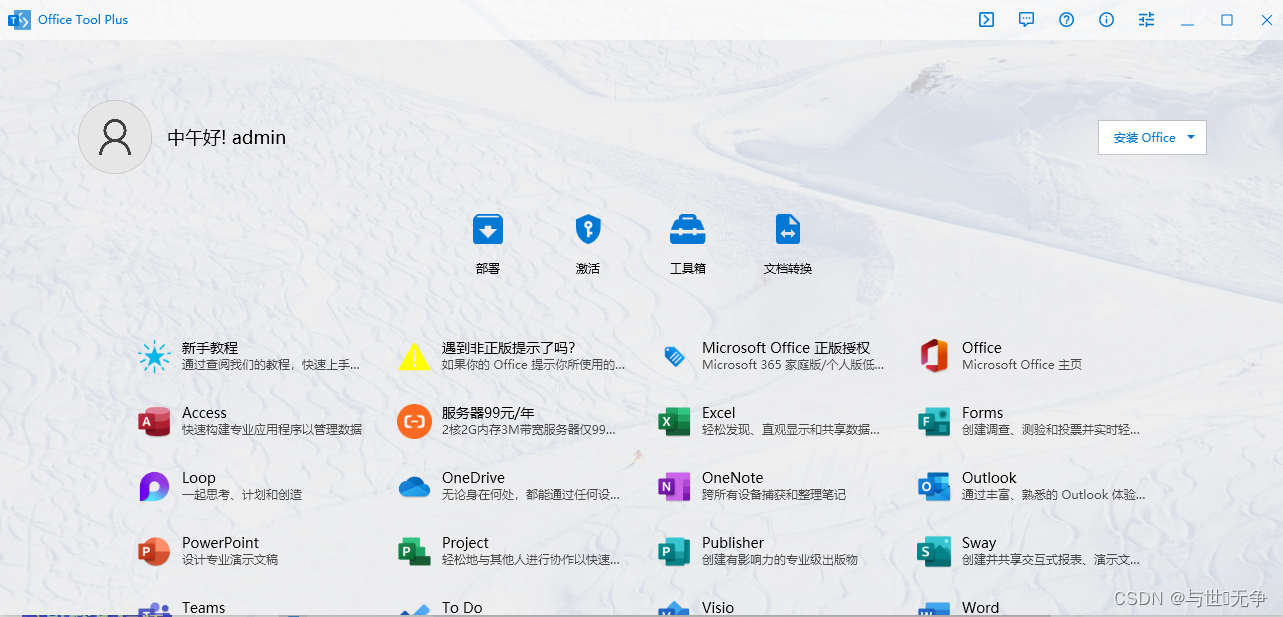Click the Office Tool Plus app logo
Viewport: 1283px width, 617px height.
[x=18, y=19]
